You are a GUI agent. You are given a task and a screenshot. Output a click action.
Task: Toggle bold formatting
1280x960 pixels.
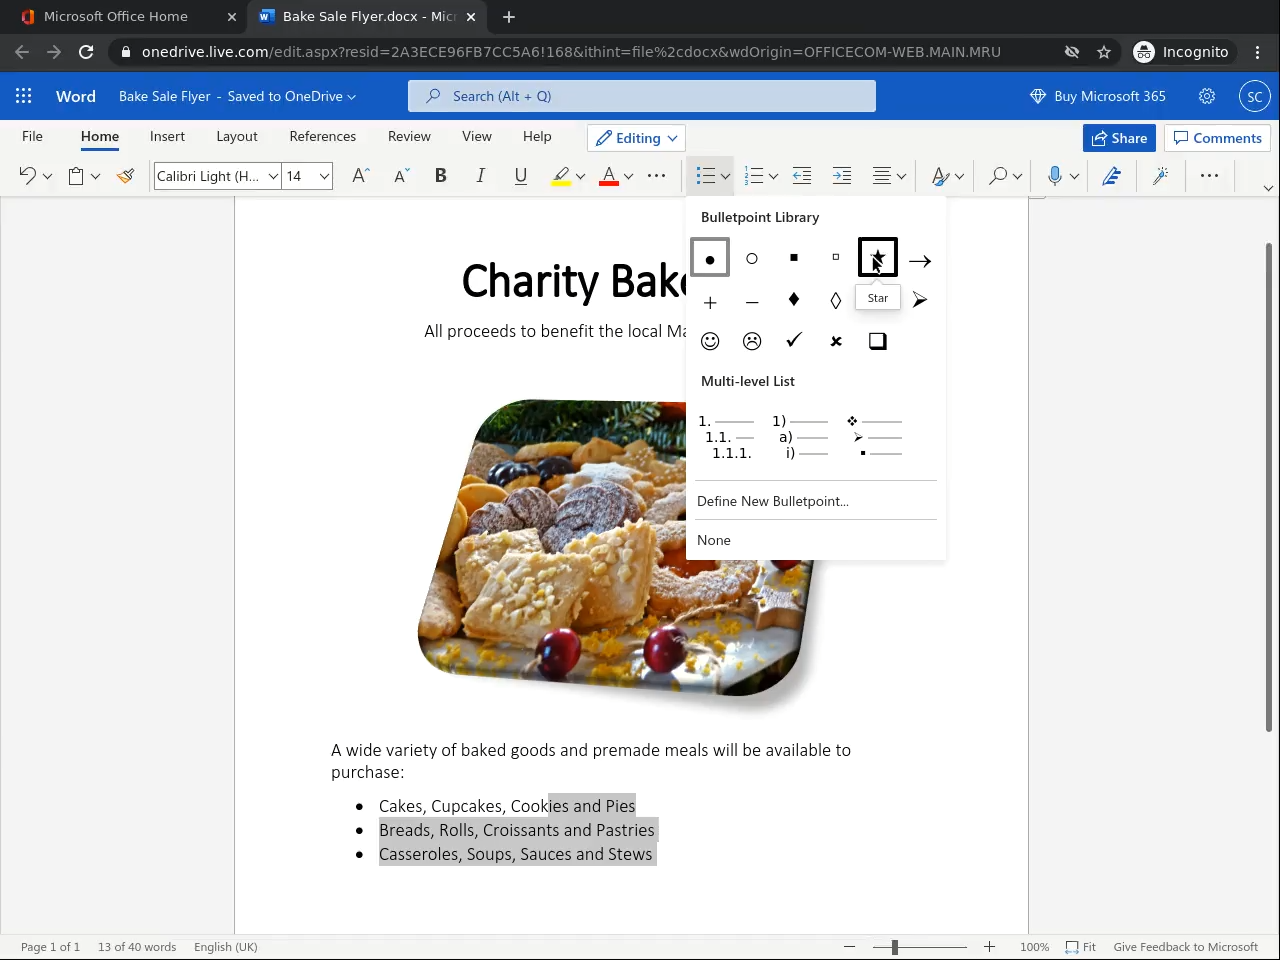point(440,176)
